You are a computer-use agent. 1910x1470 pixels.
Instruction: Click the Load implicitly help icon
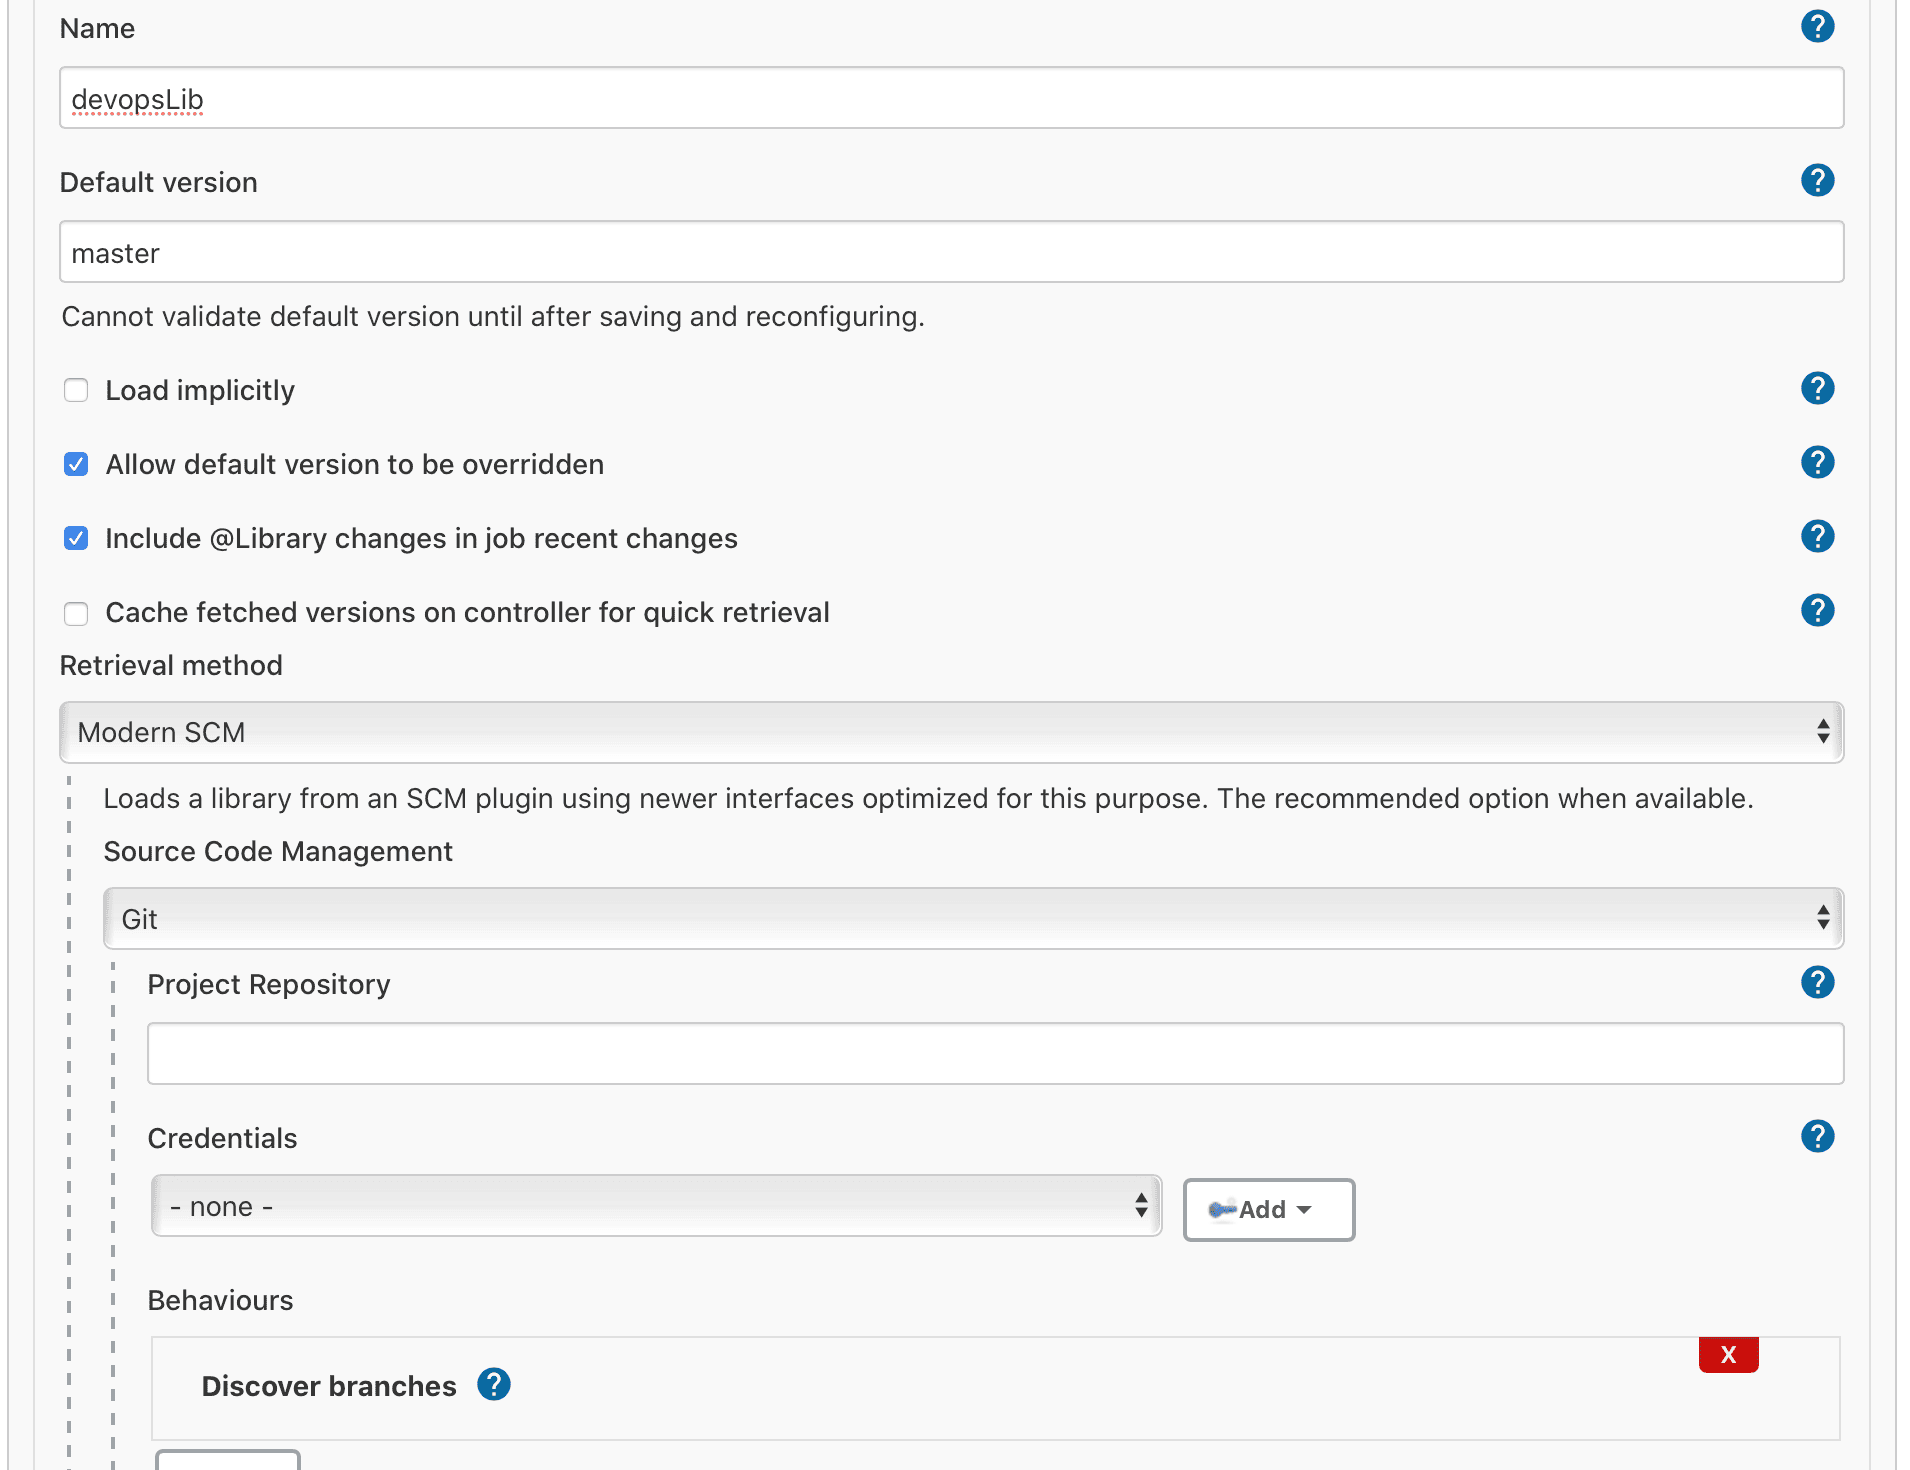click(x=1818, y=389)
